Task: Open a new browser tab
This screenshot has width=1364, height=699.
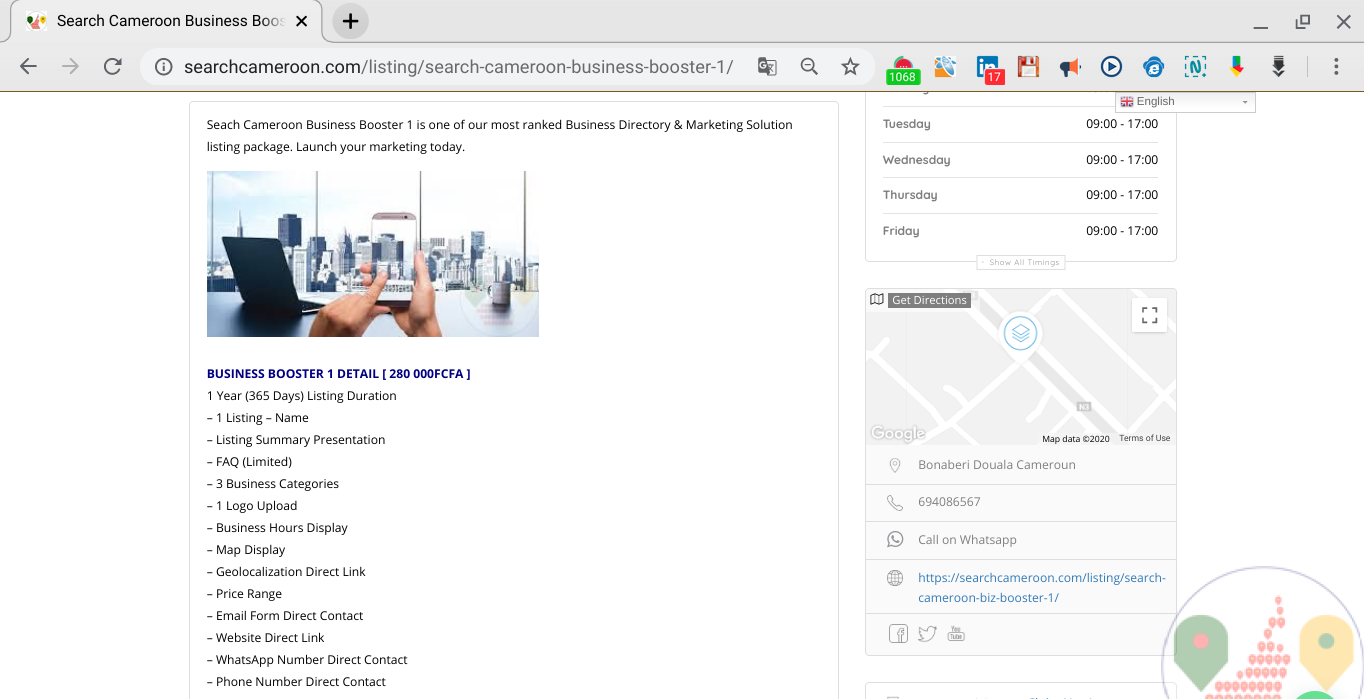Action: [x=350, y=21]
